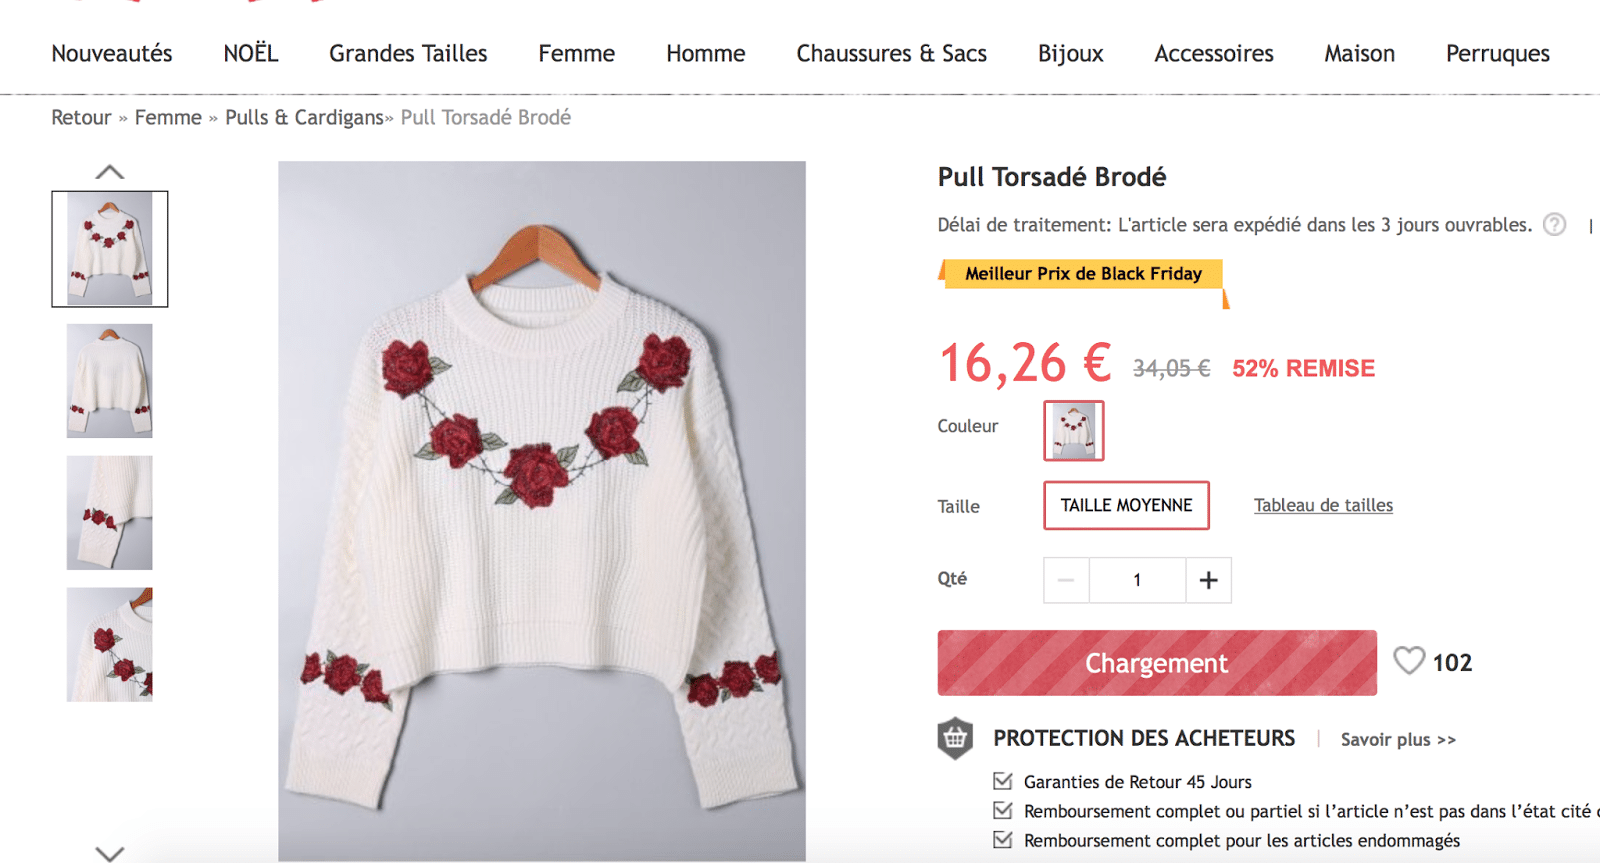
Task: View the second sweater back thumbnail
Action: click(110, 381)
